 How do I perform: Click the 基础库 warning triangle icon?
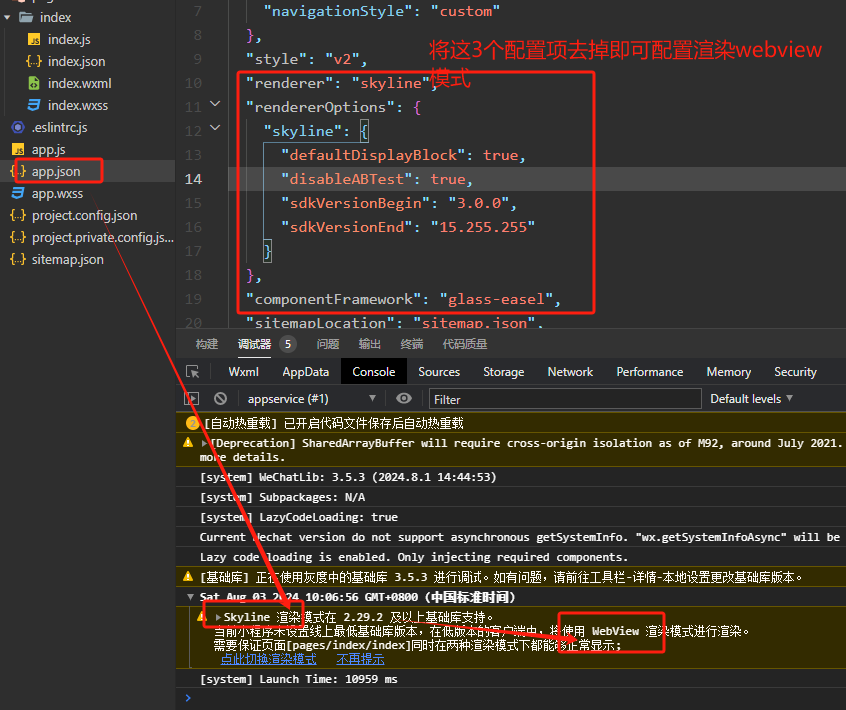(188, 577)
